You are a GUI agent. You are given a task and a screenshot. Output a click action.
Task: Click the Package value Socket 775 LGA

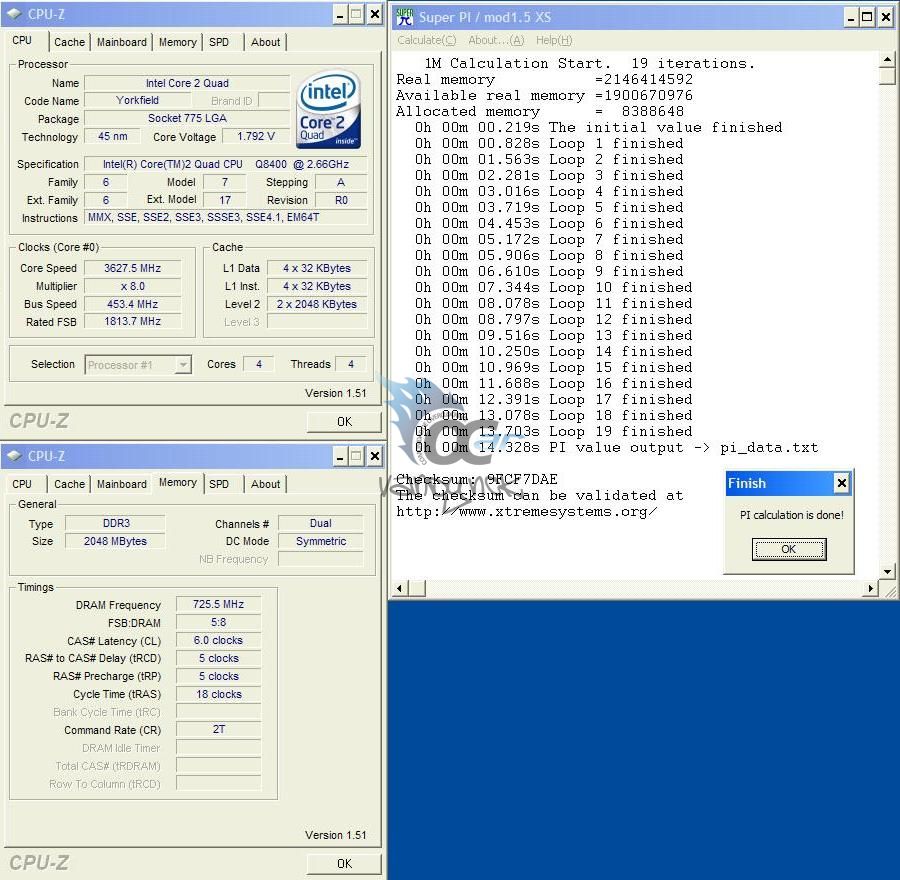click(x=187, y=118)
